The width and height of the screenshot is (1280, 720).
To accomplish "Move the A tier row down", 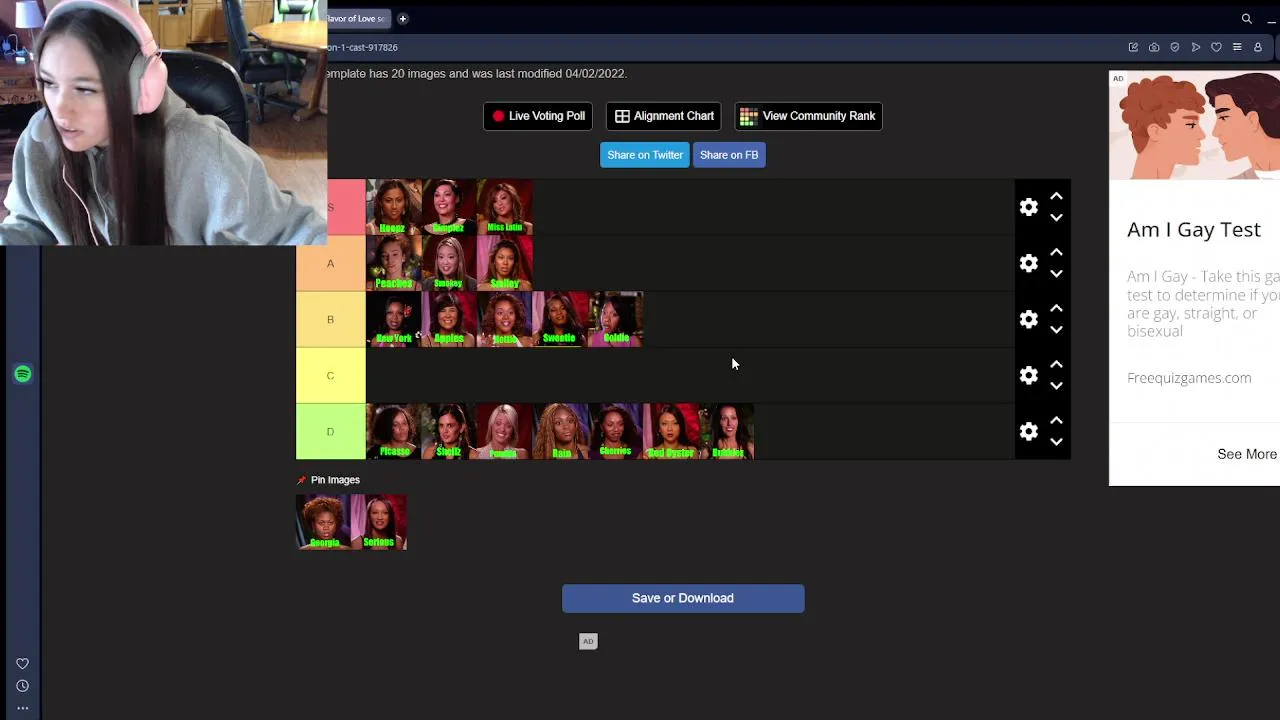I will 1056,274.
